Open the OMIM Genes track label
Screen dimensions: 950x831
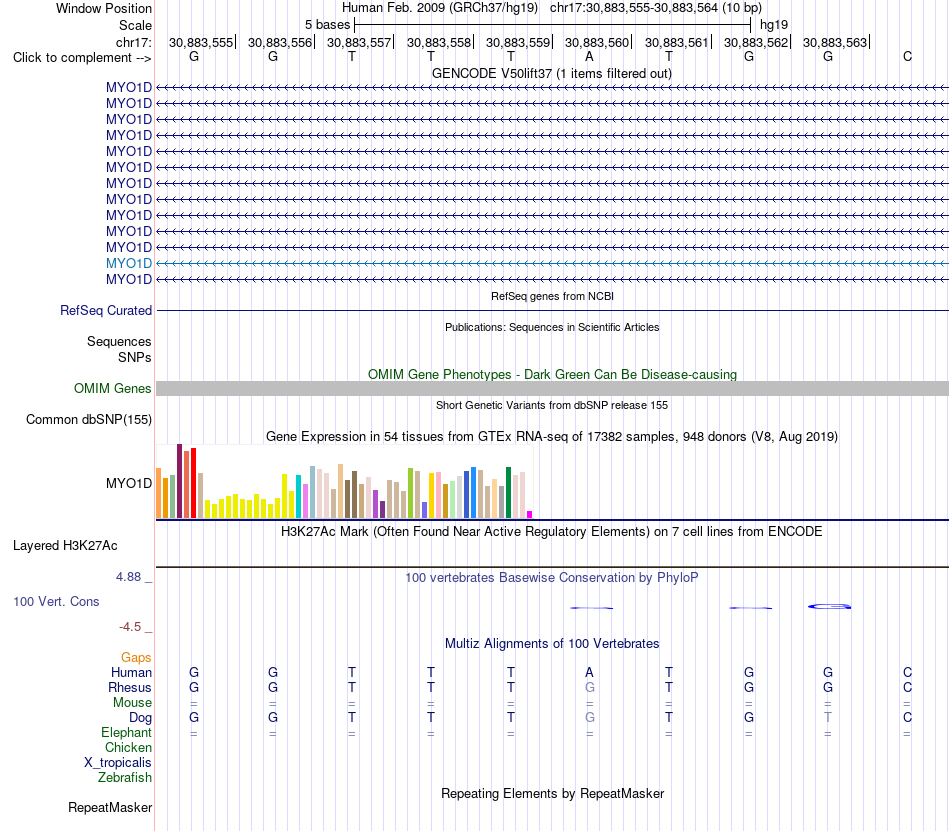[113, 388]
